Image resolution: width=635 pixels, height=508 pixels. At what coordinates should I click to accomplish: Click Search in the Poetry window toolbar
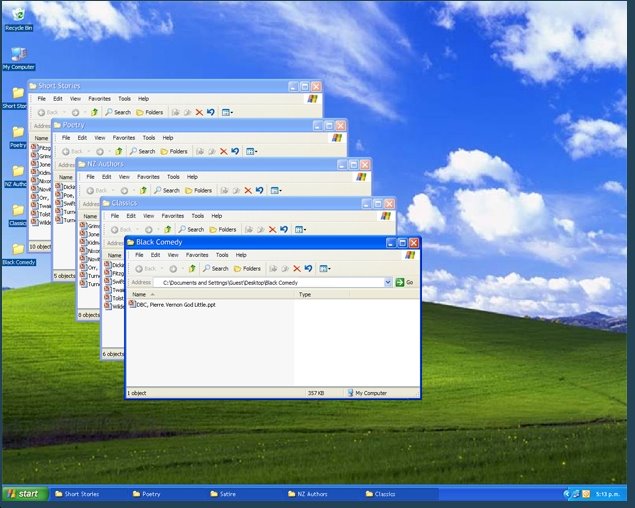click(143, 151)
